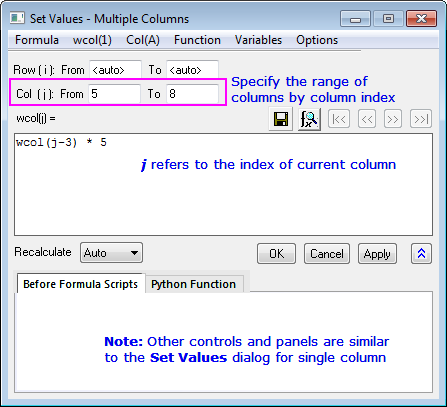
Task: Click the Recalculate label
Action: 43,252
